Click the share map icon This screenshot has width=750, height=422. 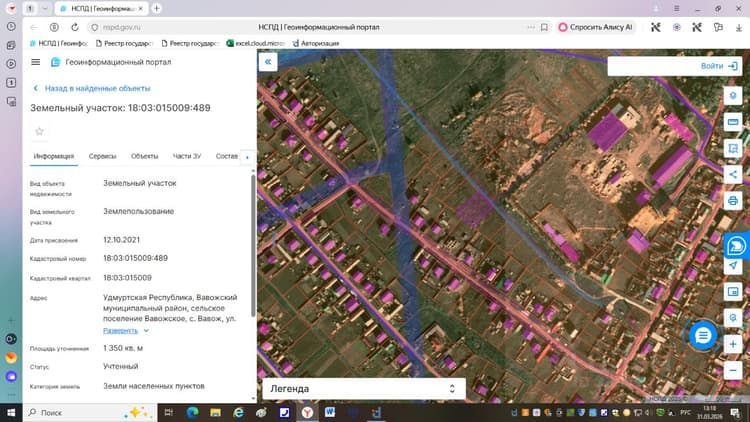[x=733, y=174]
